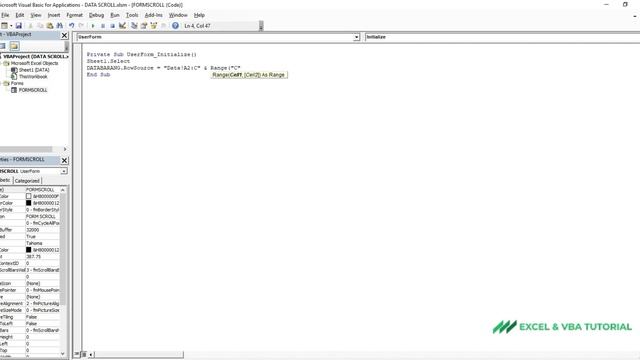Screen dimensions: 640x360
Task: Open the Object Browser toolbar icon
Action: coord(153,26)
